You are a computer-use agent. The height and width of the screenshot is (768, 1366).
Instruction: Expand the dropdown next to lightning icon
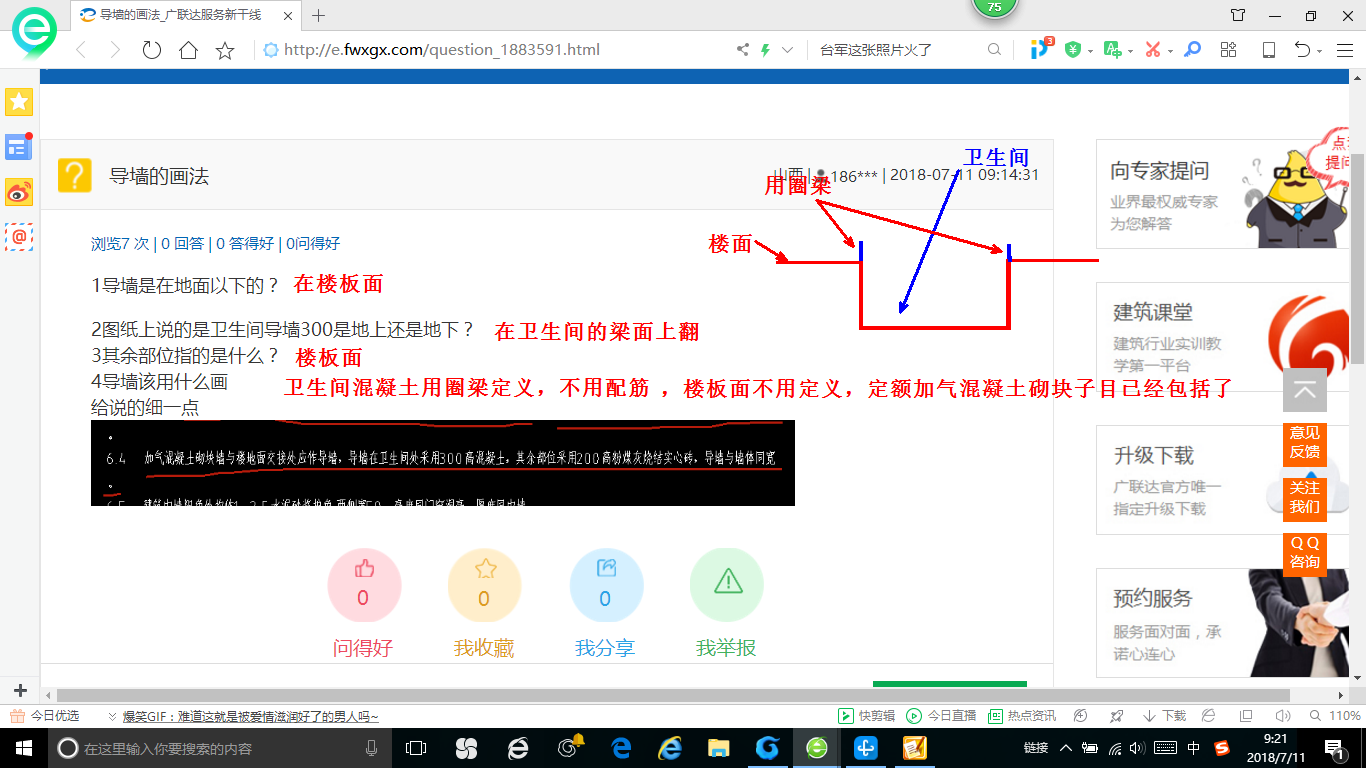(x=787, y=50)
